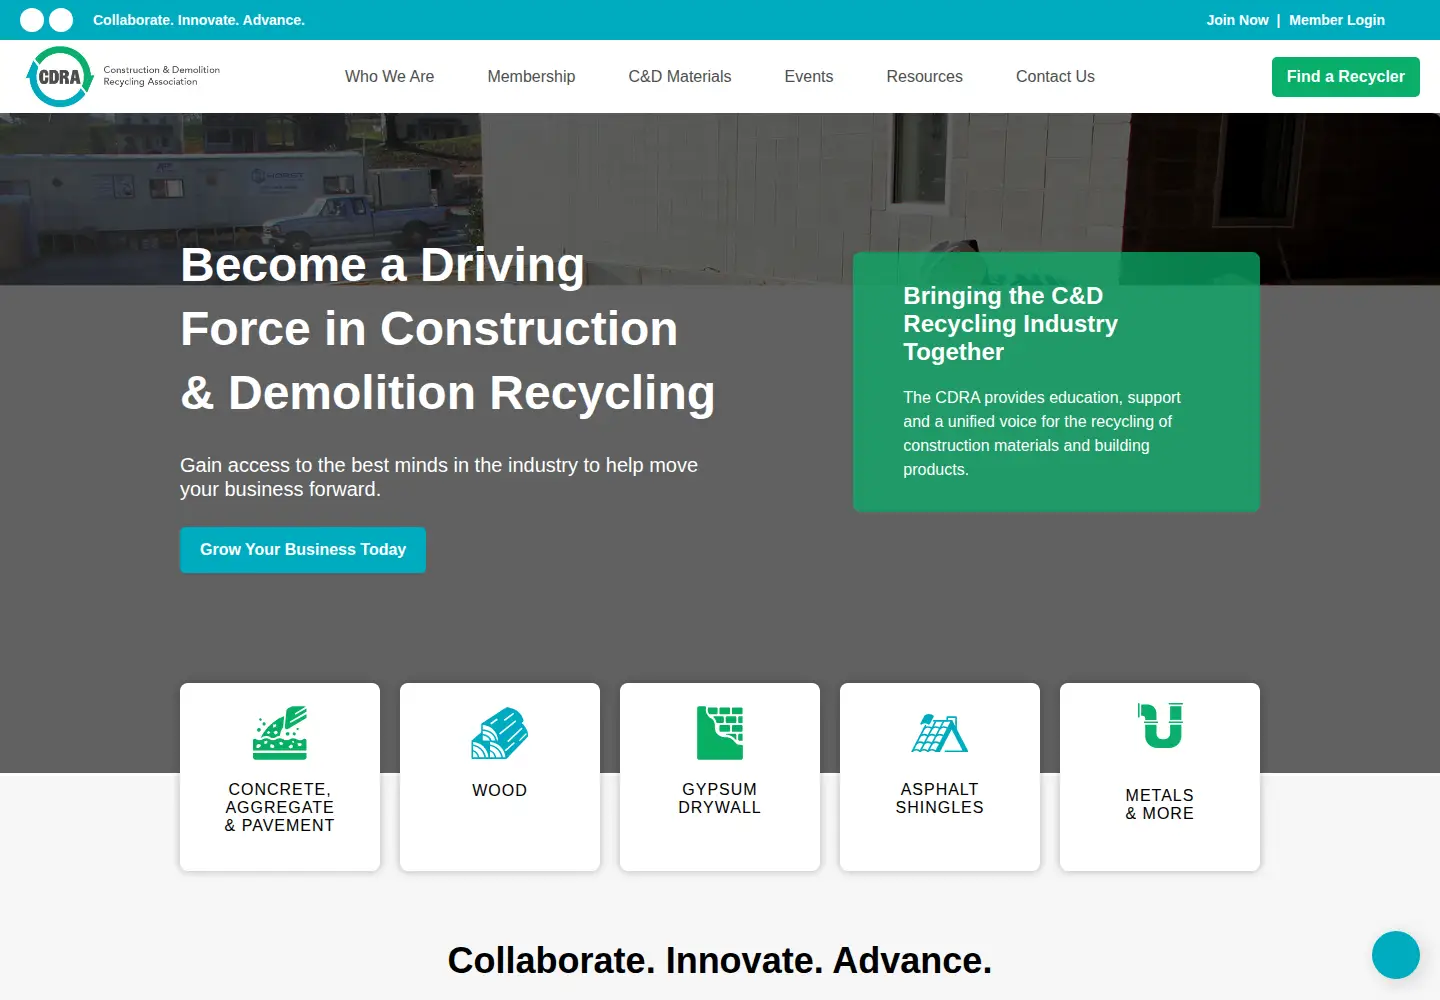This screenshot has width=1440, height=1000.
Task: Click the large bottom 'Collaborate. Innovate. Advance.' heading
Action: (720, 961)
